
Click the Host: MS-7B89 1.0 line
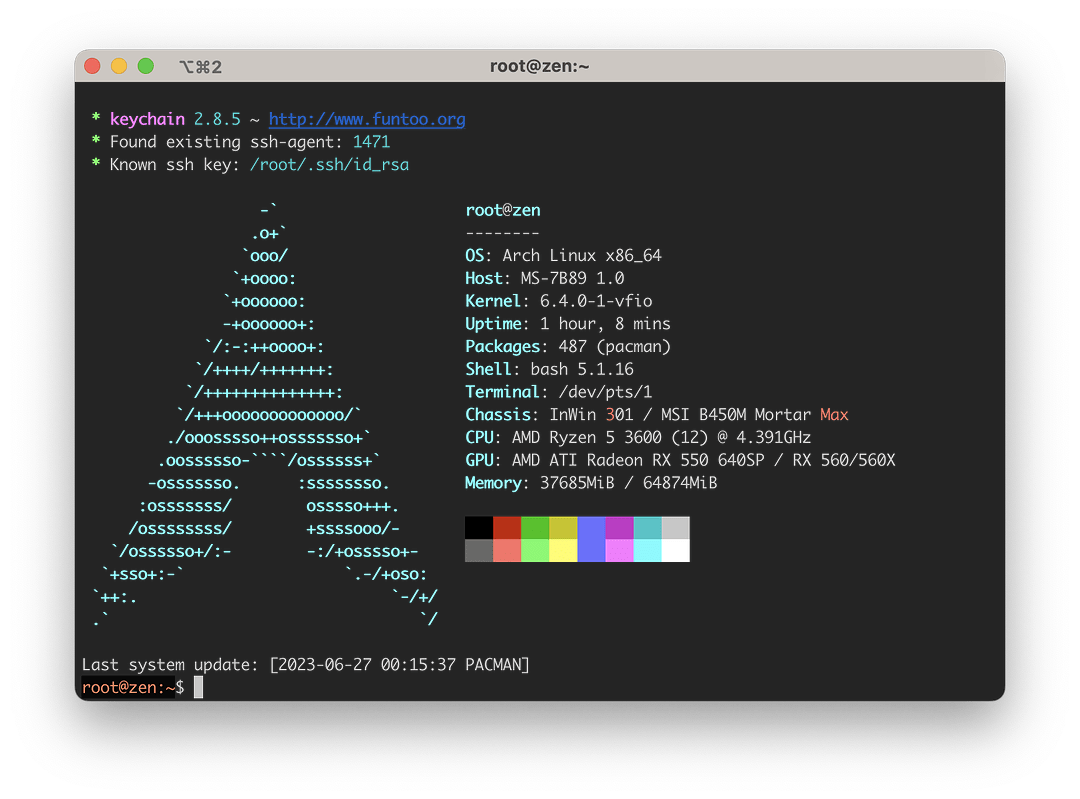(x=545, y=278)
